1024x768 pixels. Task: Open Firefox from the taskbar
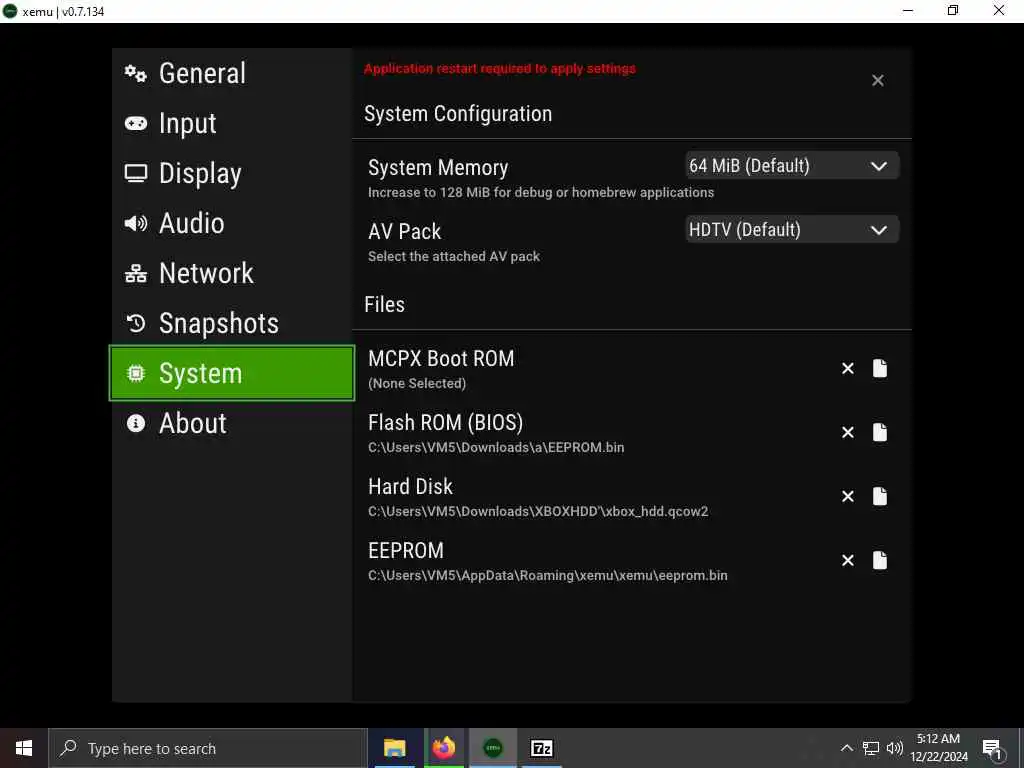(x=444, y=748)
